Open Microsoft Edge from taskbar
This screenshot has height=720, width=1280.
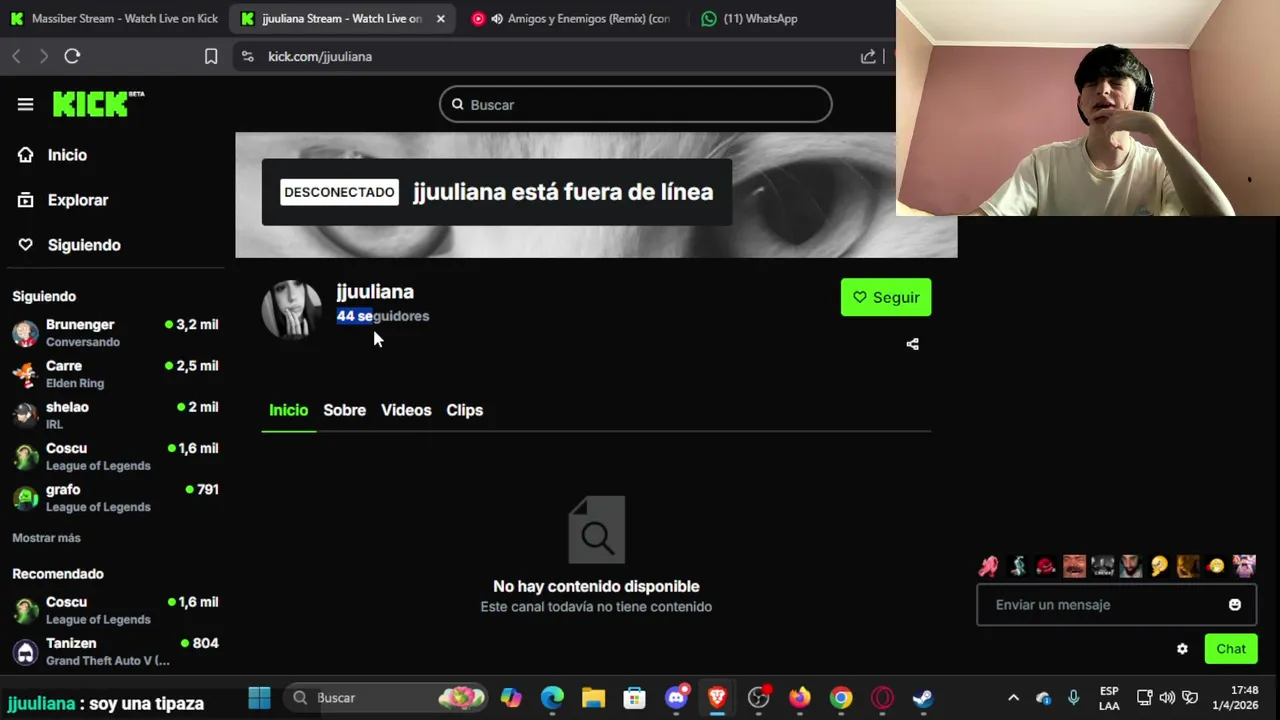[x=552, y=697]
